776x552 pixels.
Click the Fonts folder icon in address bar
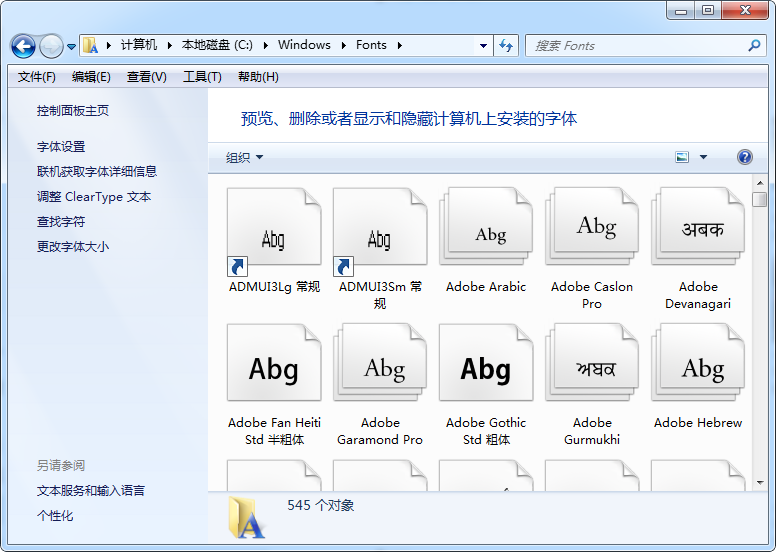[x=90, y=46]
